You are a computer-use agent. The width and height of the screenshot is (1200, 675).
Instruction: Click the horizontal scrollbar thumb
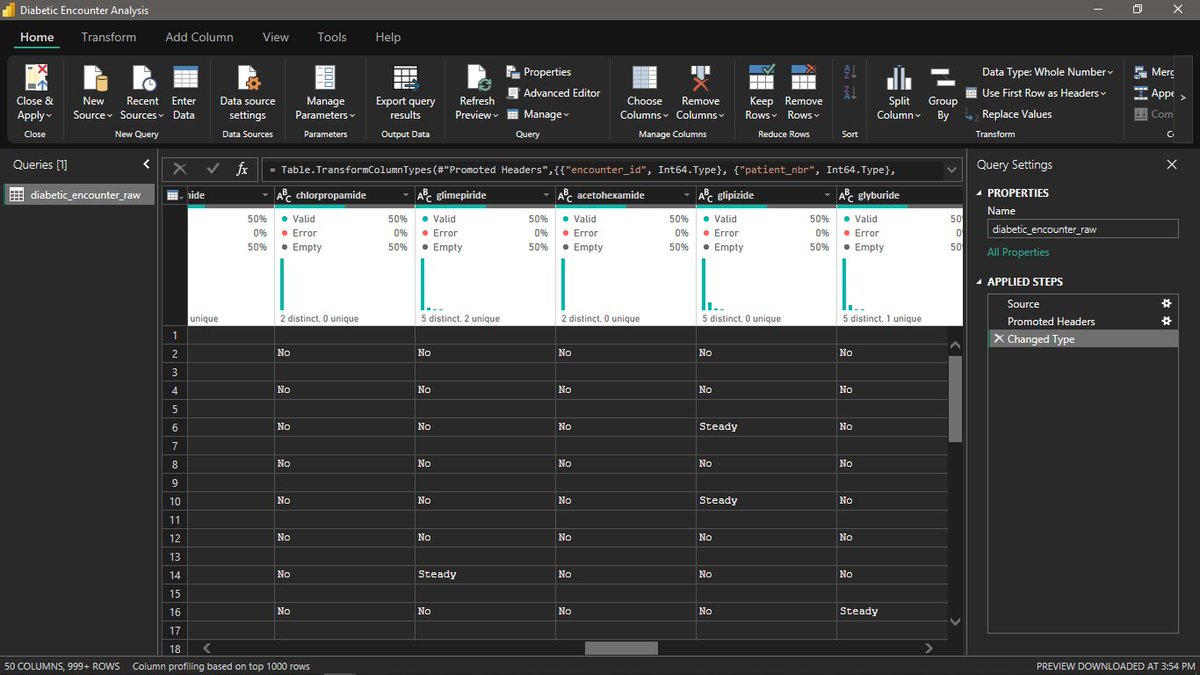point(621,648)
